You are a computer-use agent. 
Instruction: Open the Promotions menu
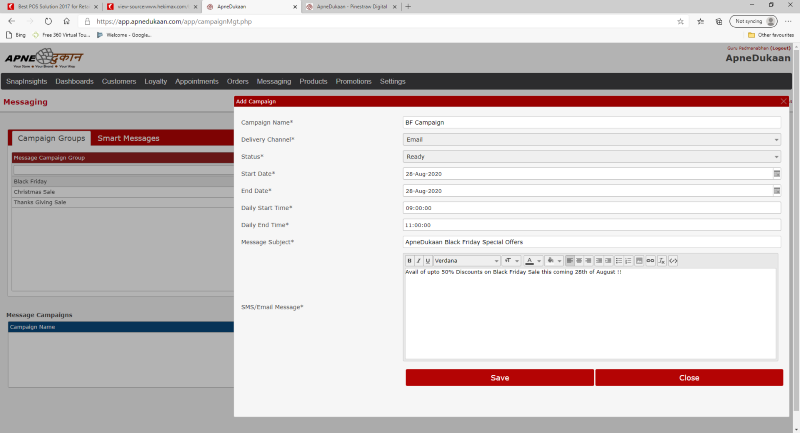353,81
